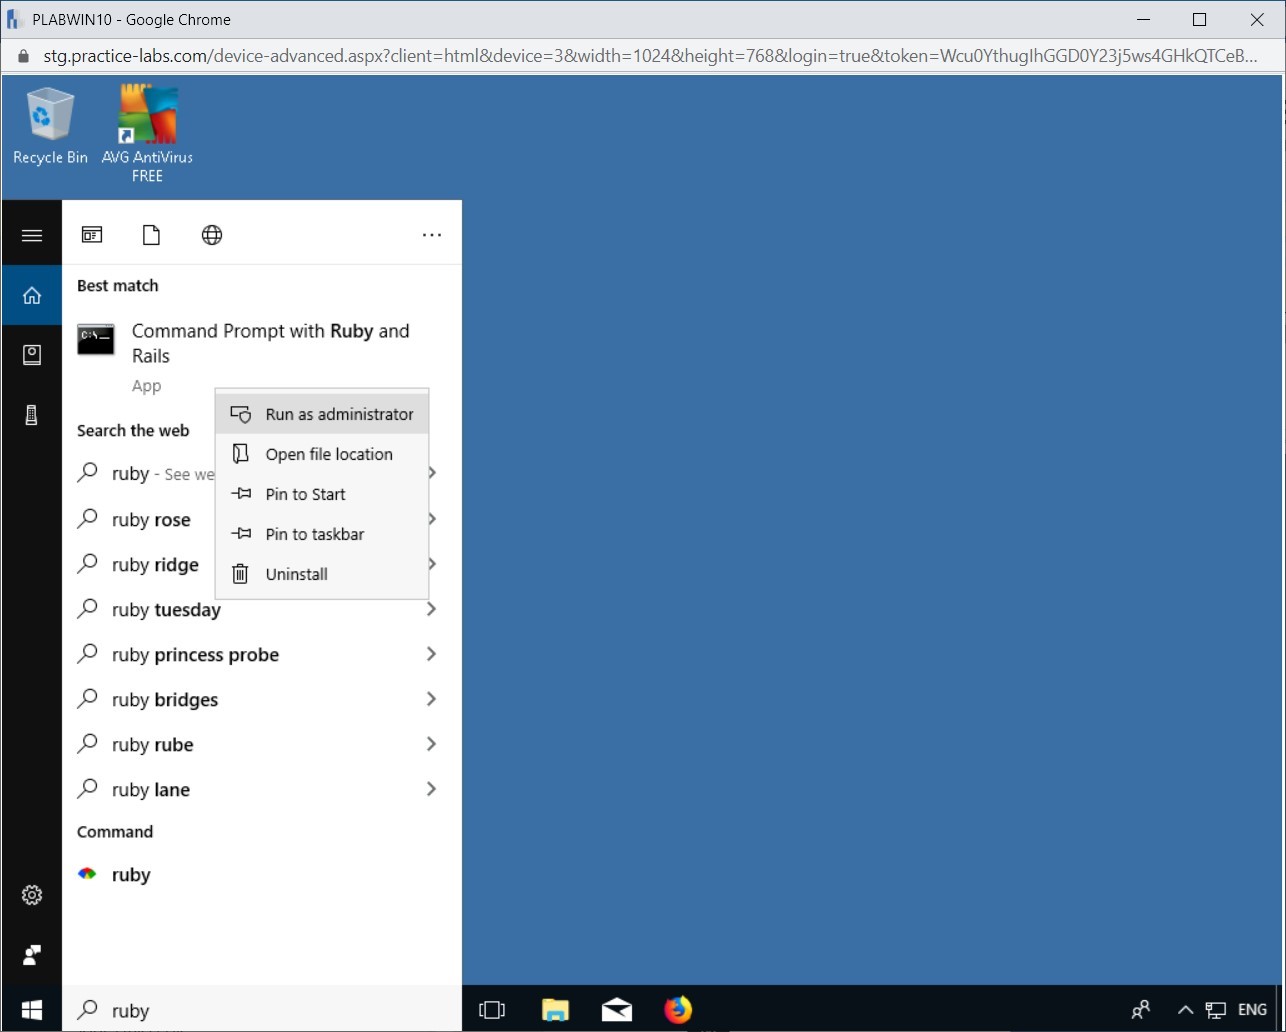The height and width of the screenshot is (1032, 1286).
Task: Expand the 'ruby bridges' suggestion arrow
Action: coord(431,699)
